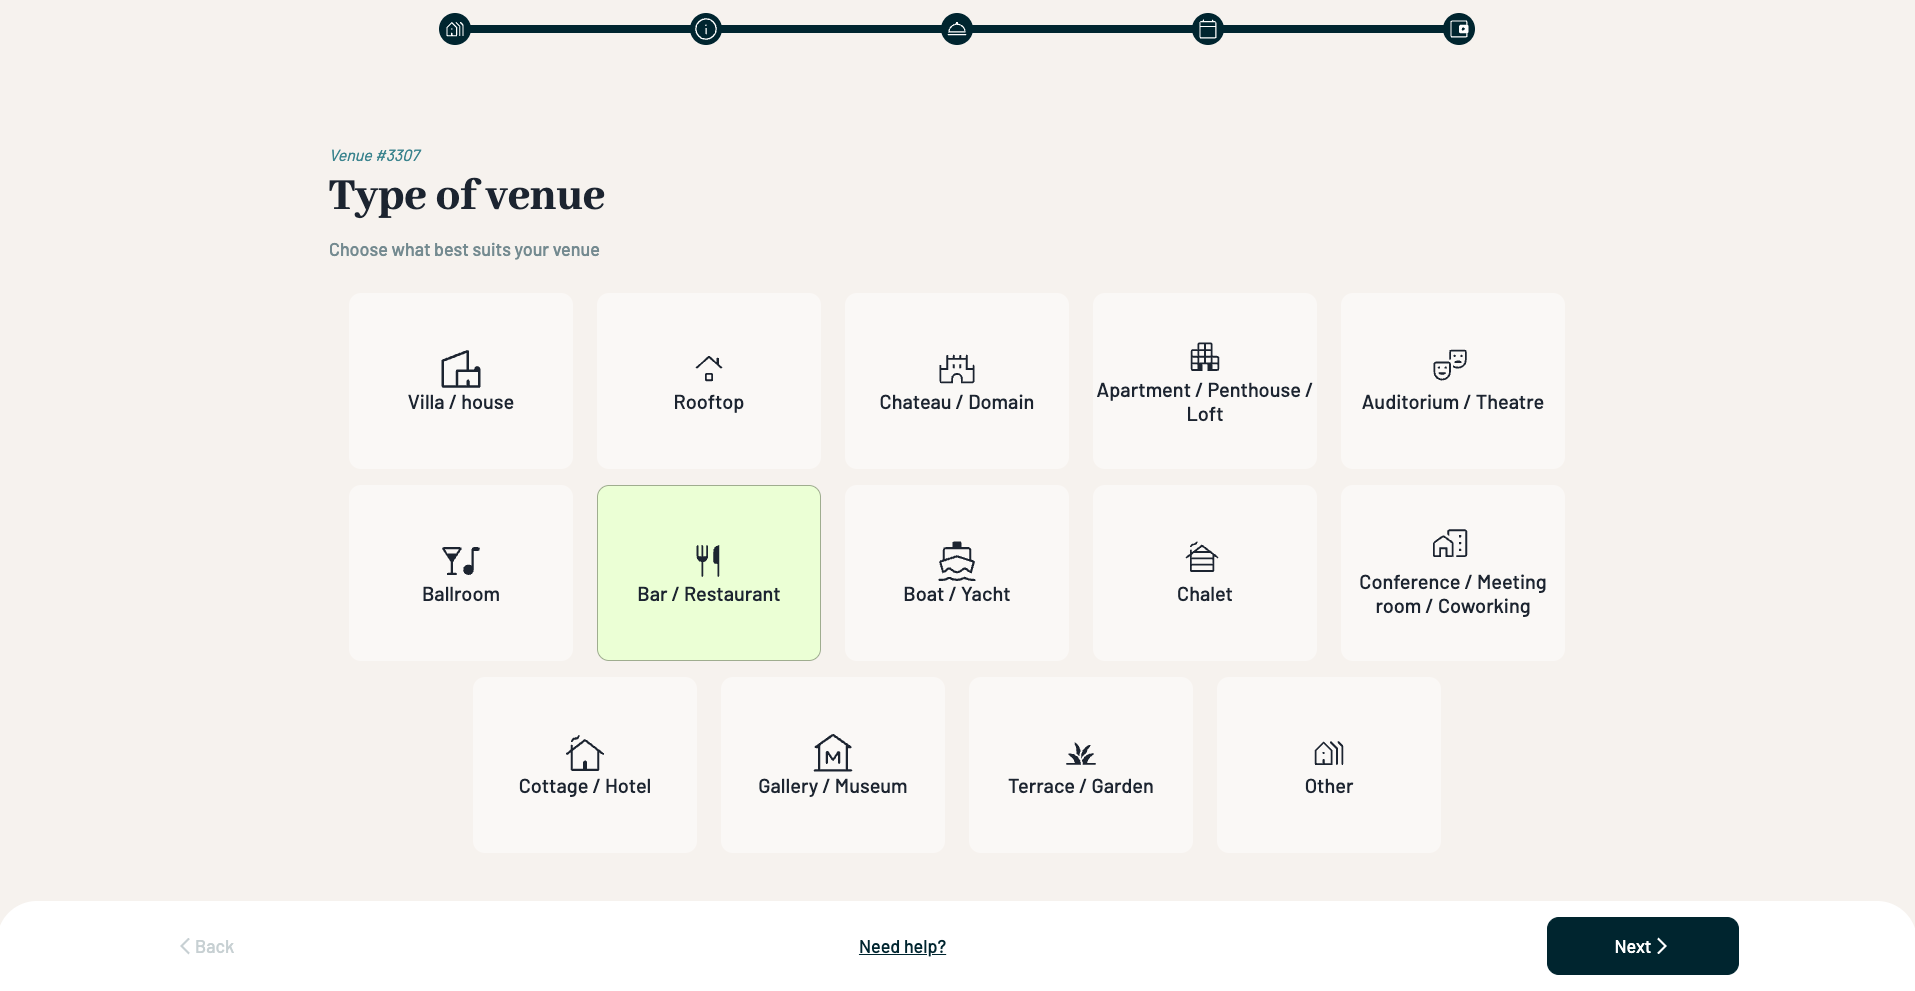Select Chateau / Domain castle icon
The image size is (1915, 991).
(957, 369)
